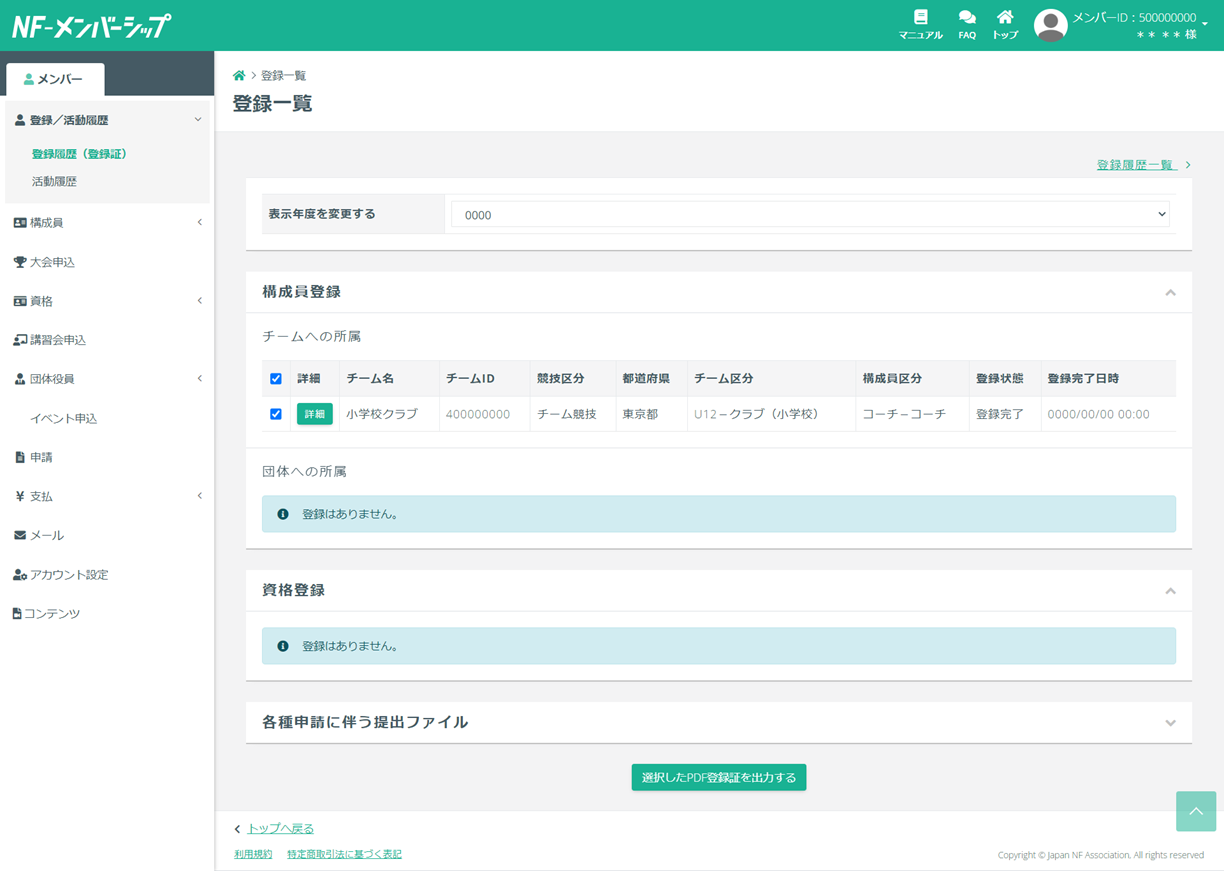Click 選択したPDF登録証を出力する button
The image size is (1224, 871).
[x=719, y=777]
